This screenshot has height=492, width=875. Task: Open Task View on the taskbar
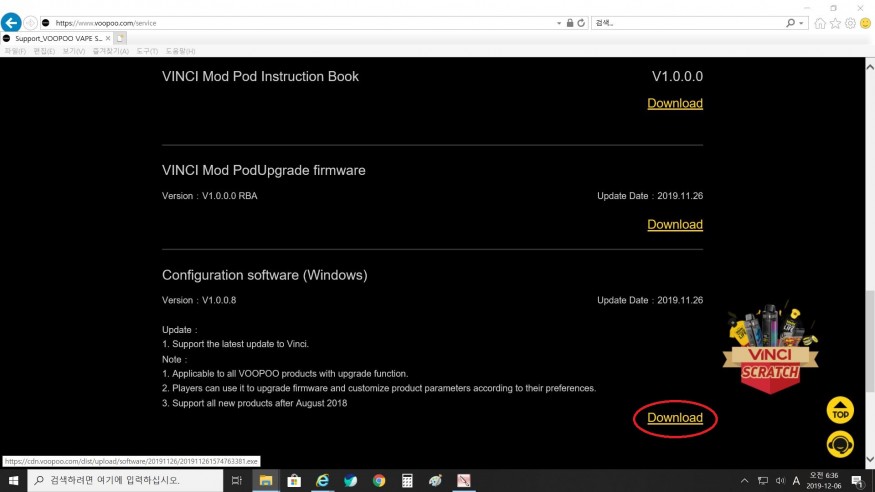237,480
